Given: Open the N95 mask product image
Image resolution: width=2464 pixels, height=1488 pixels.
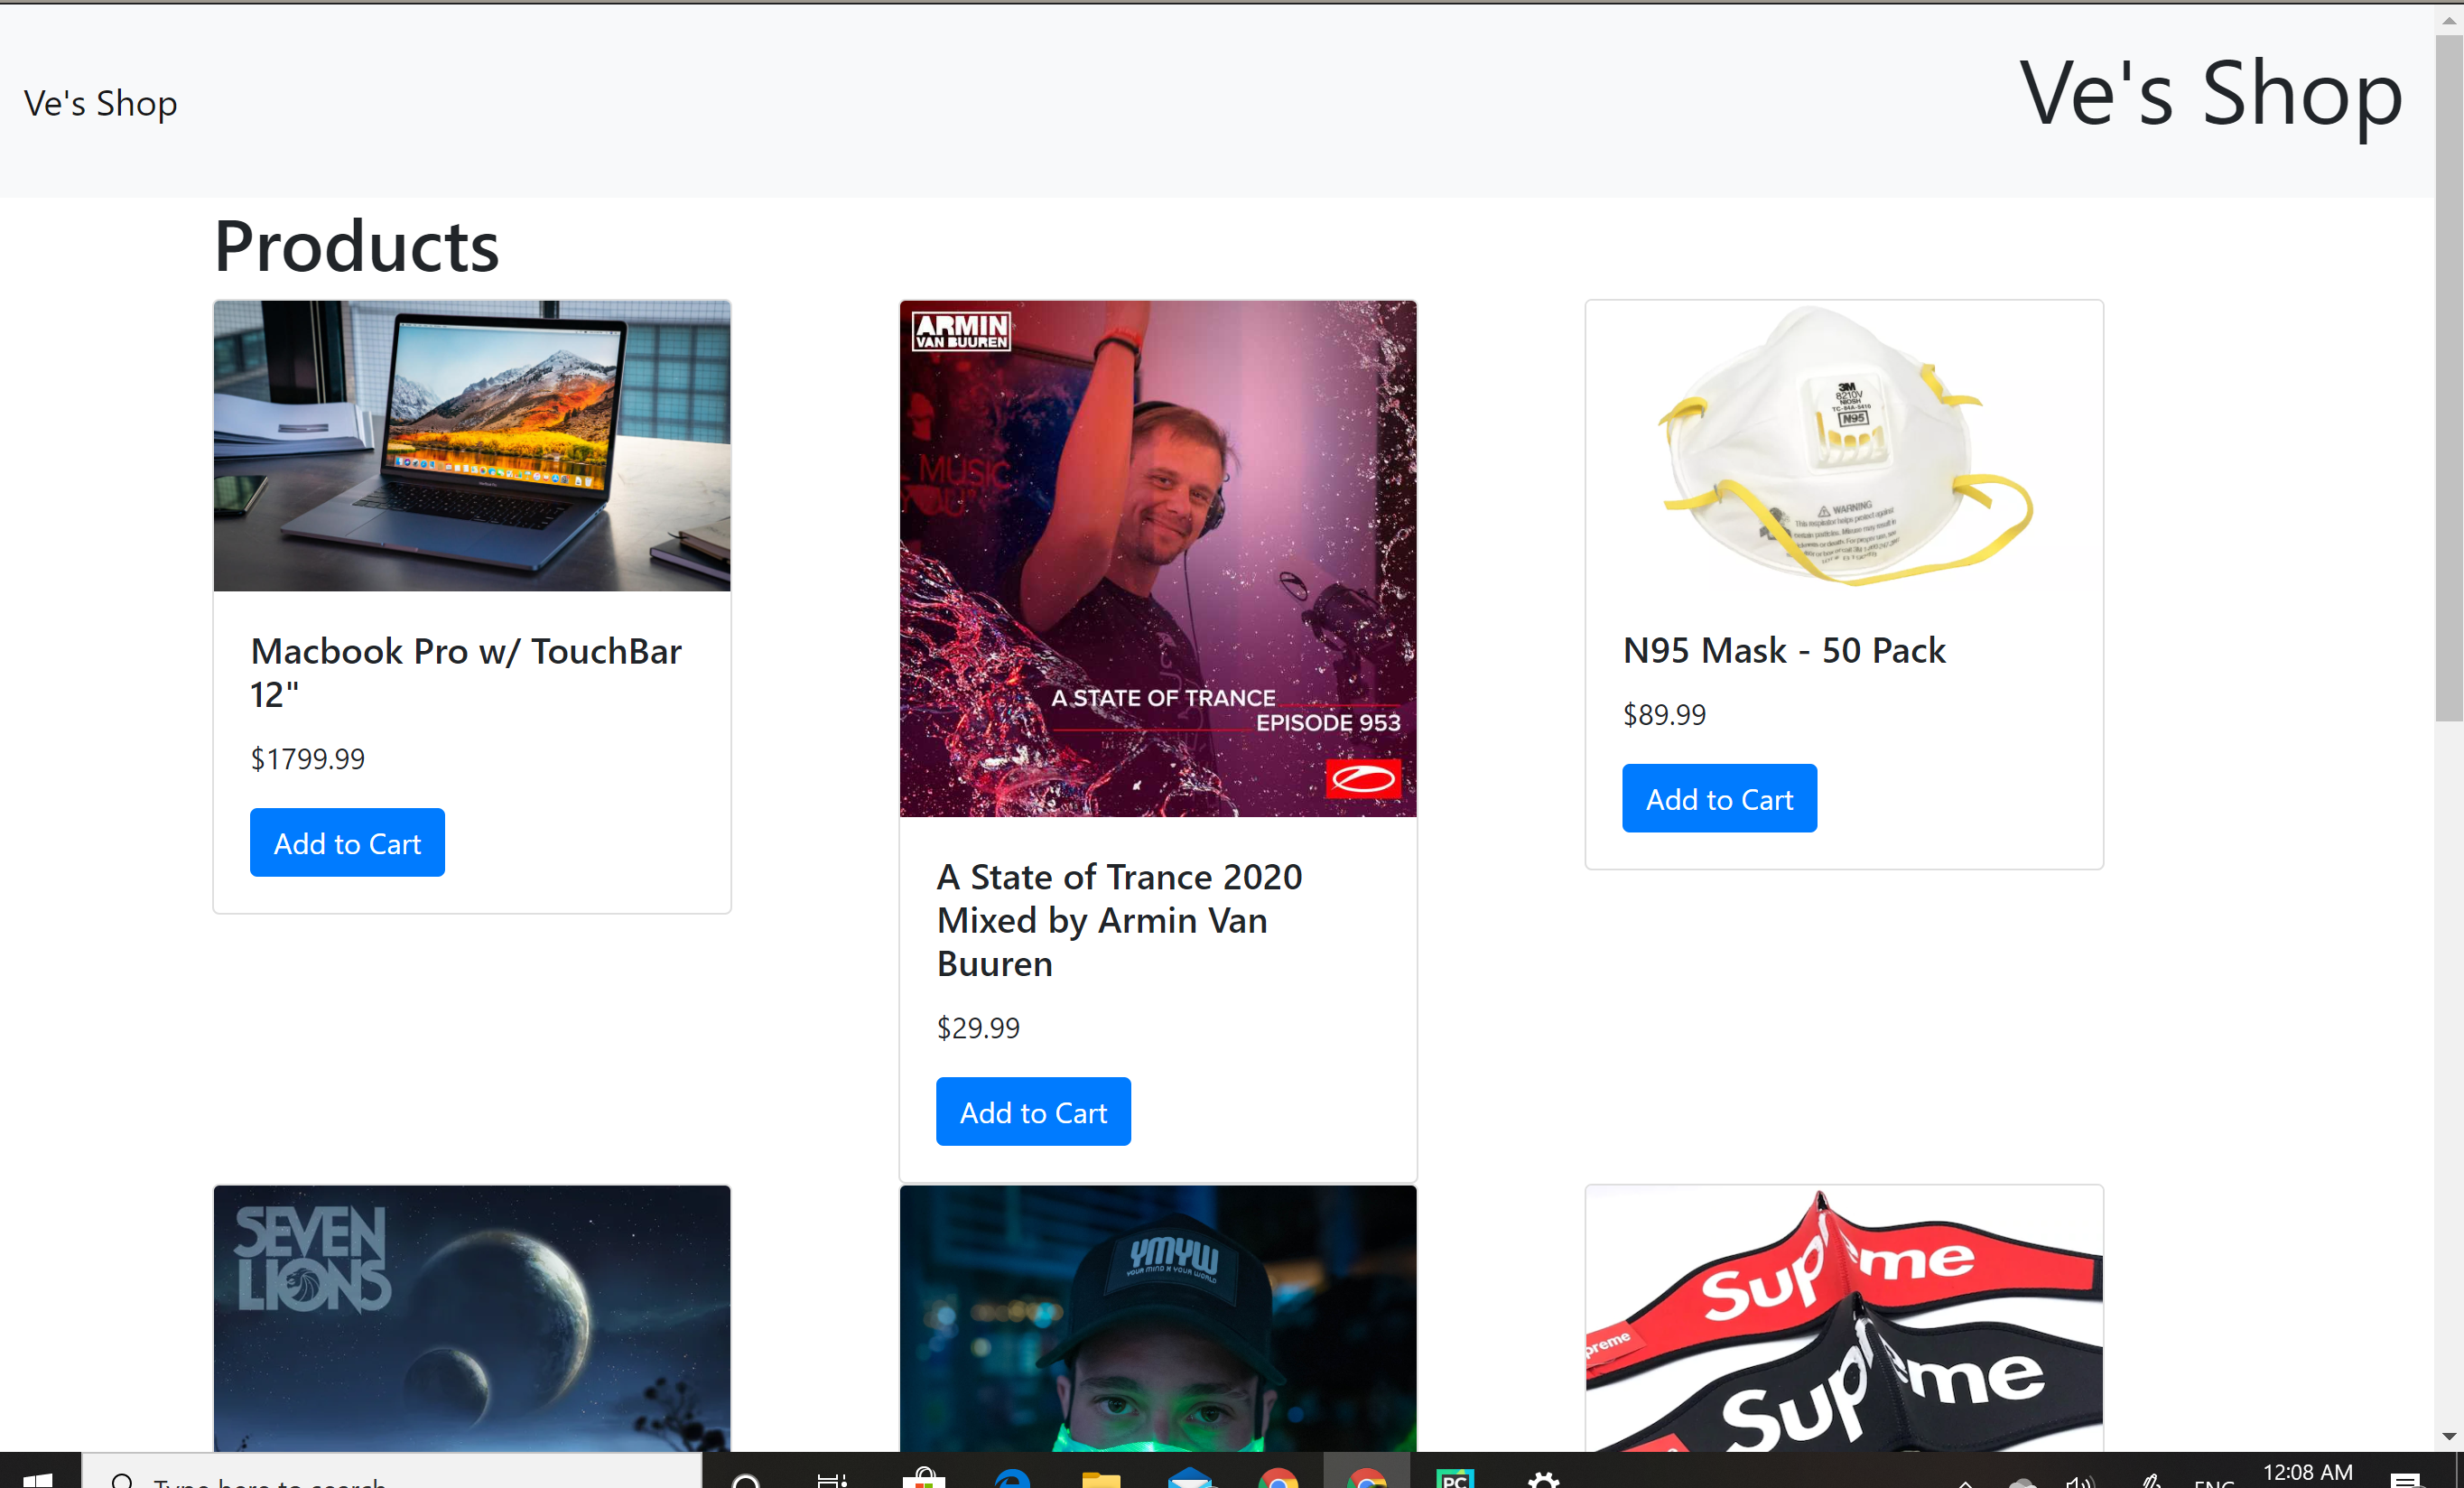Looking at the screenshot, I should [x=1844, y=446].
